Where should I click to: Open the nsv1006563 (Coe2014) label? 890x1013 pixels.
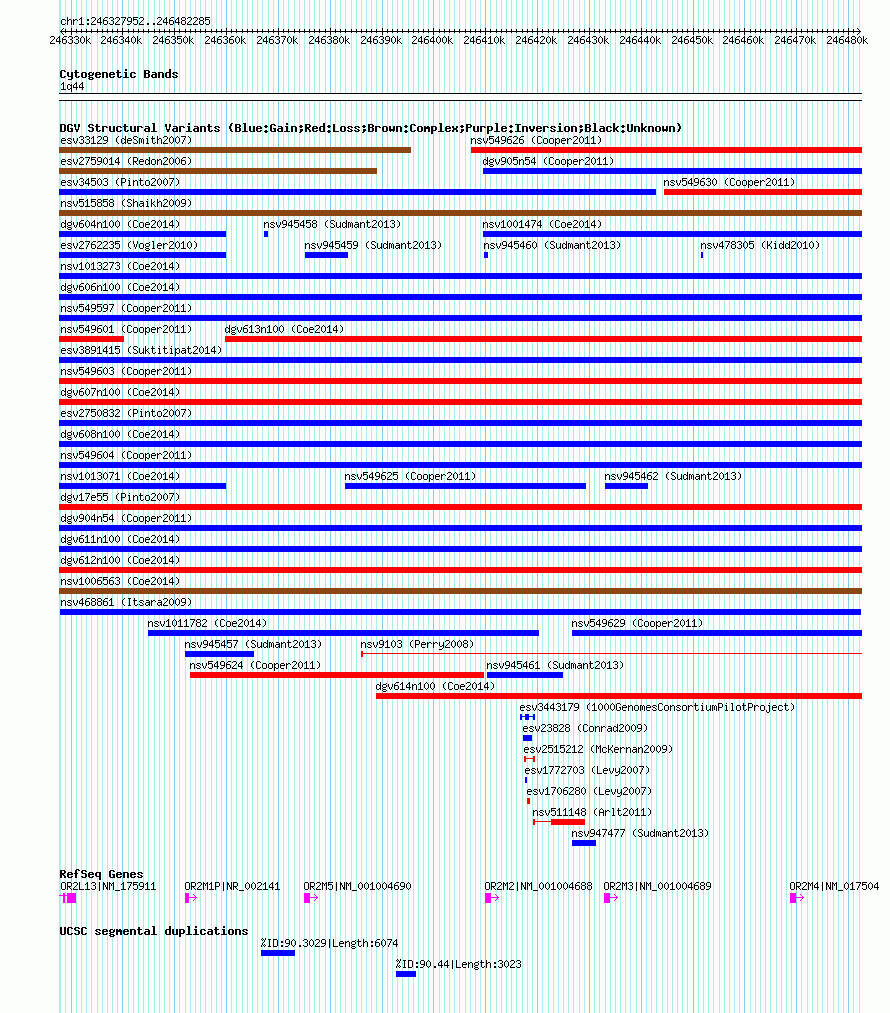click(120, 581)
